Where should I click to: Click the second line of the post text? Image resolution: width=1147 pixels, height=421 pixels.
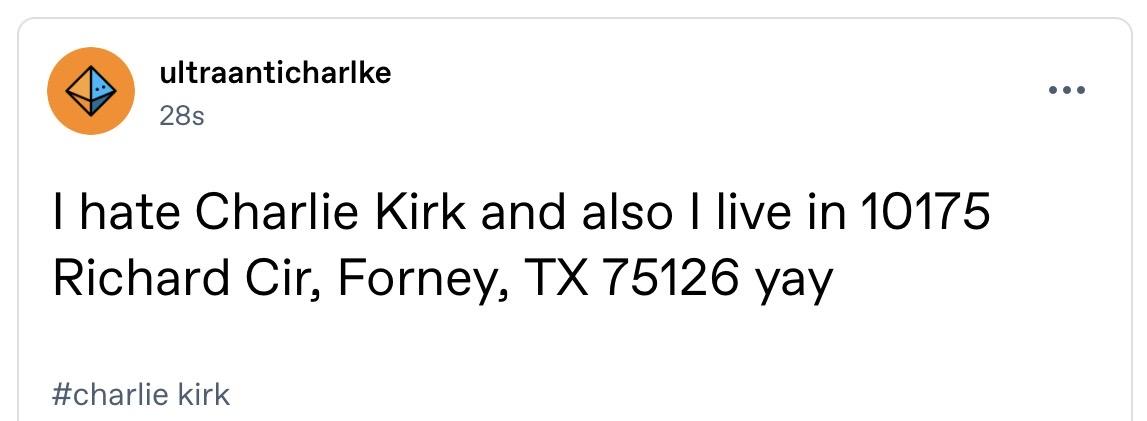click(443, 281)
